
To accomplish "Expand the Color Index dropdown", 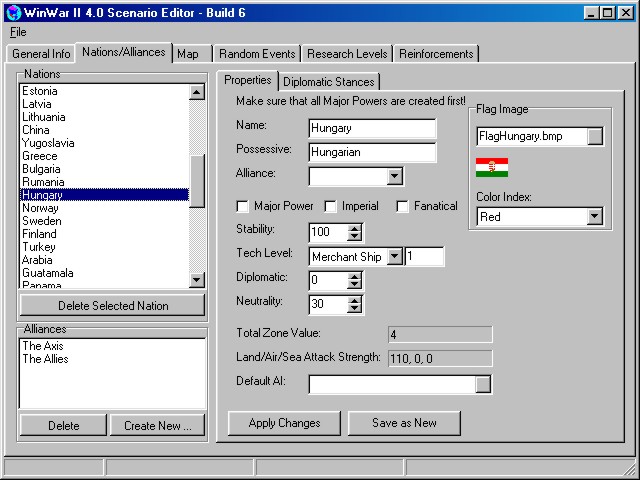I will point(595,216).
